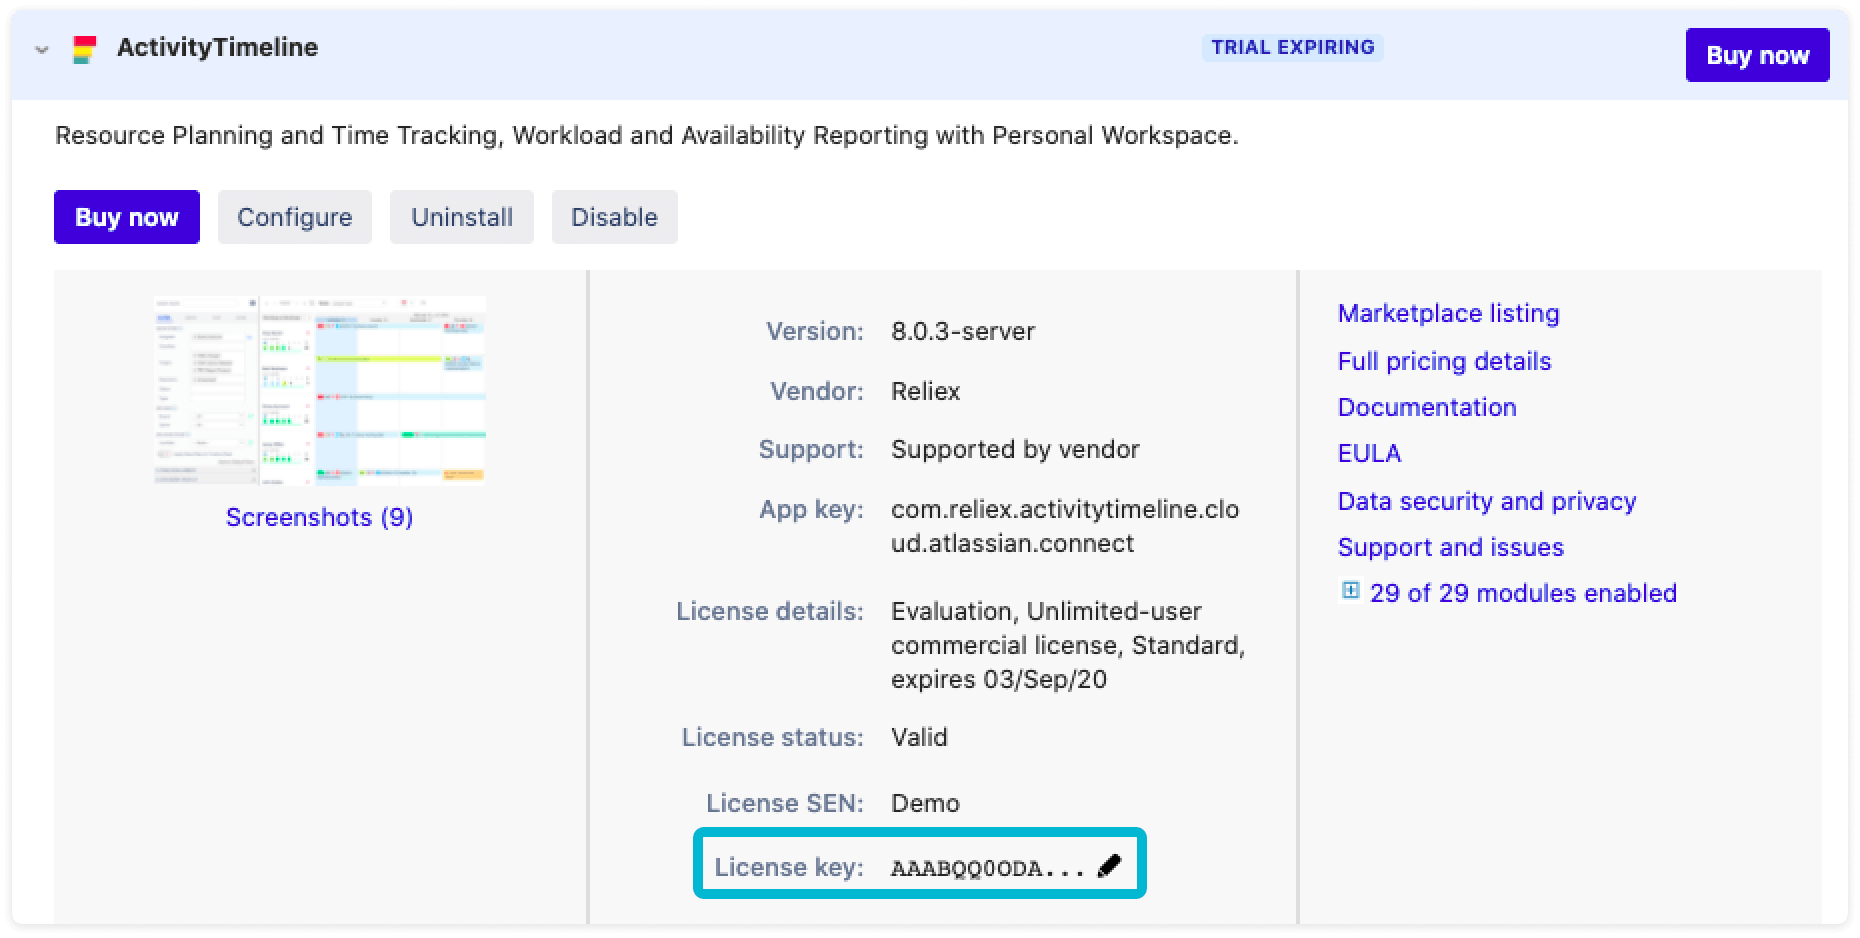Select vendor name Reliex

926,391
